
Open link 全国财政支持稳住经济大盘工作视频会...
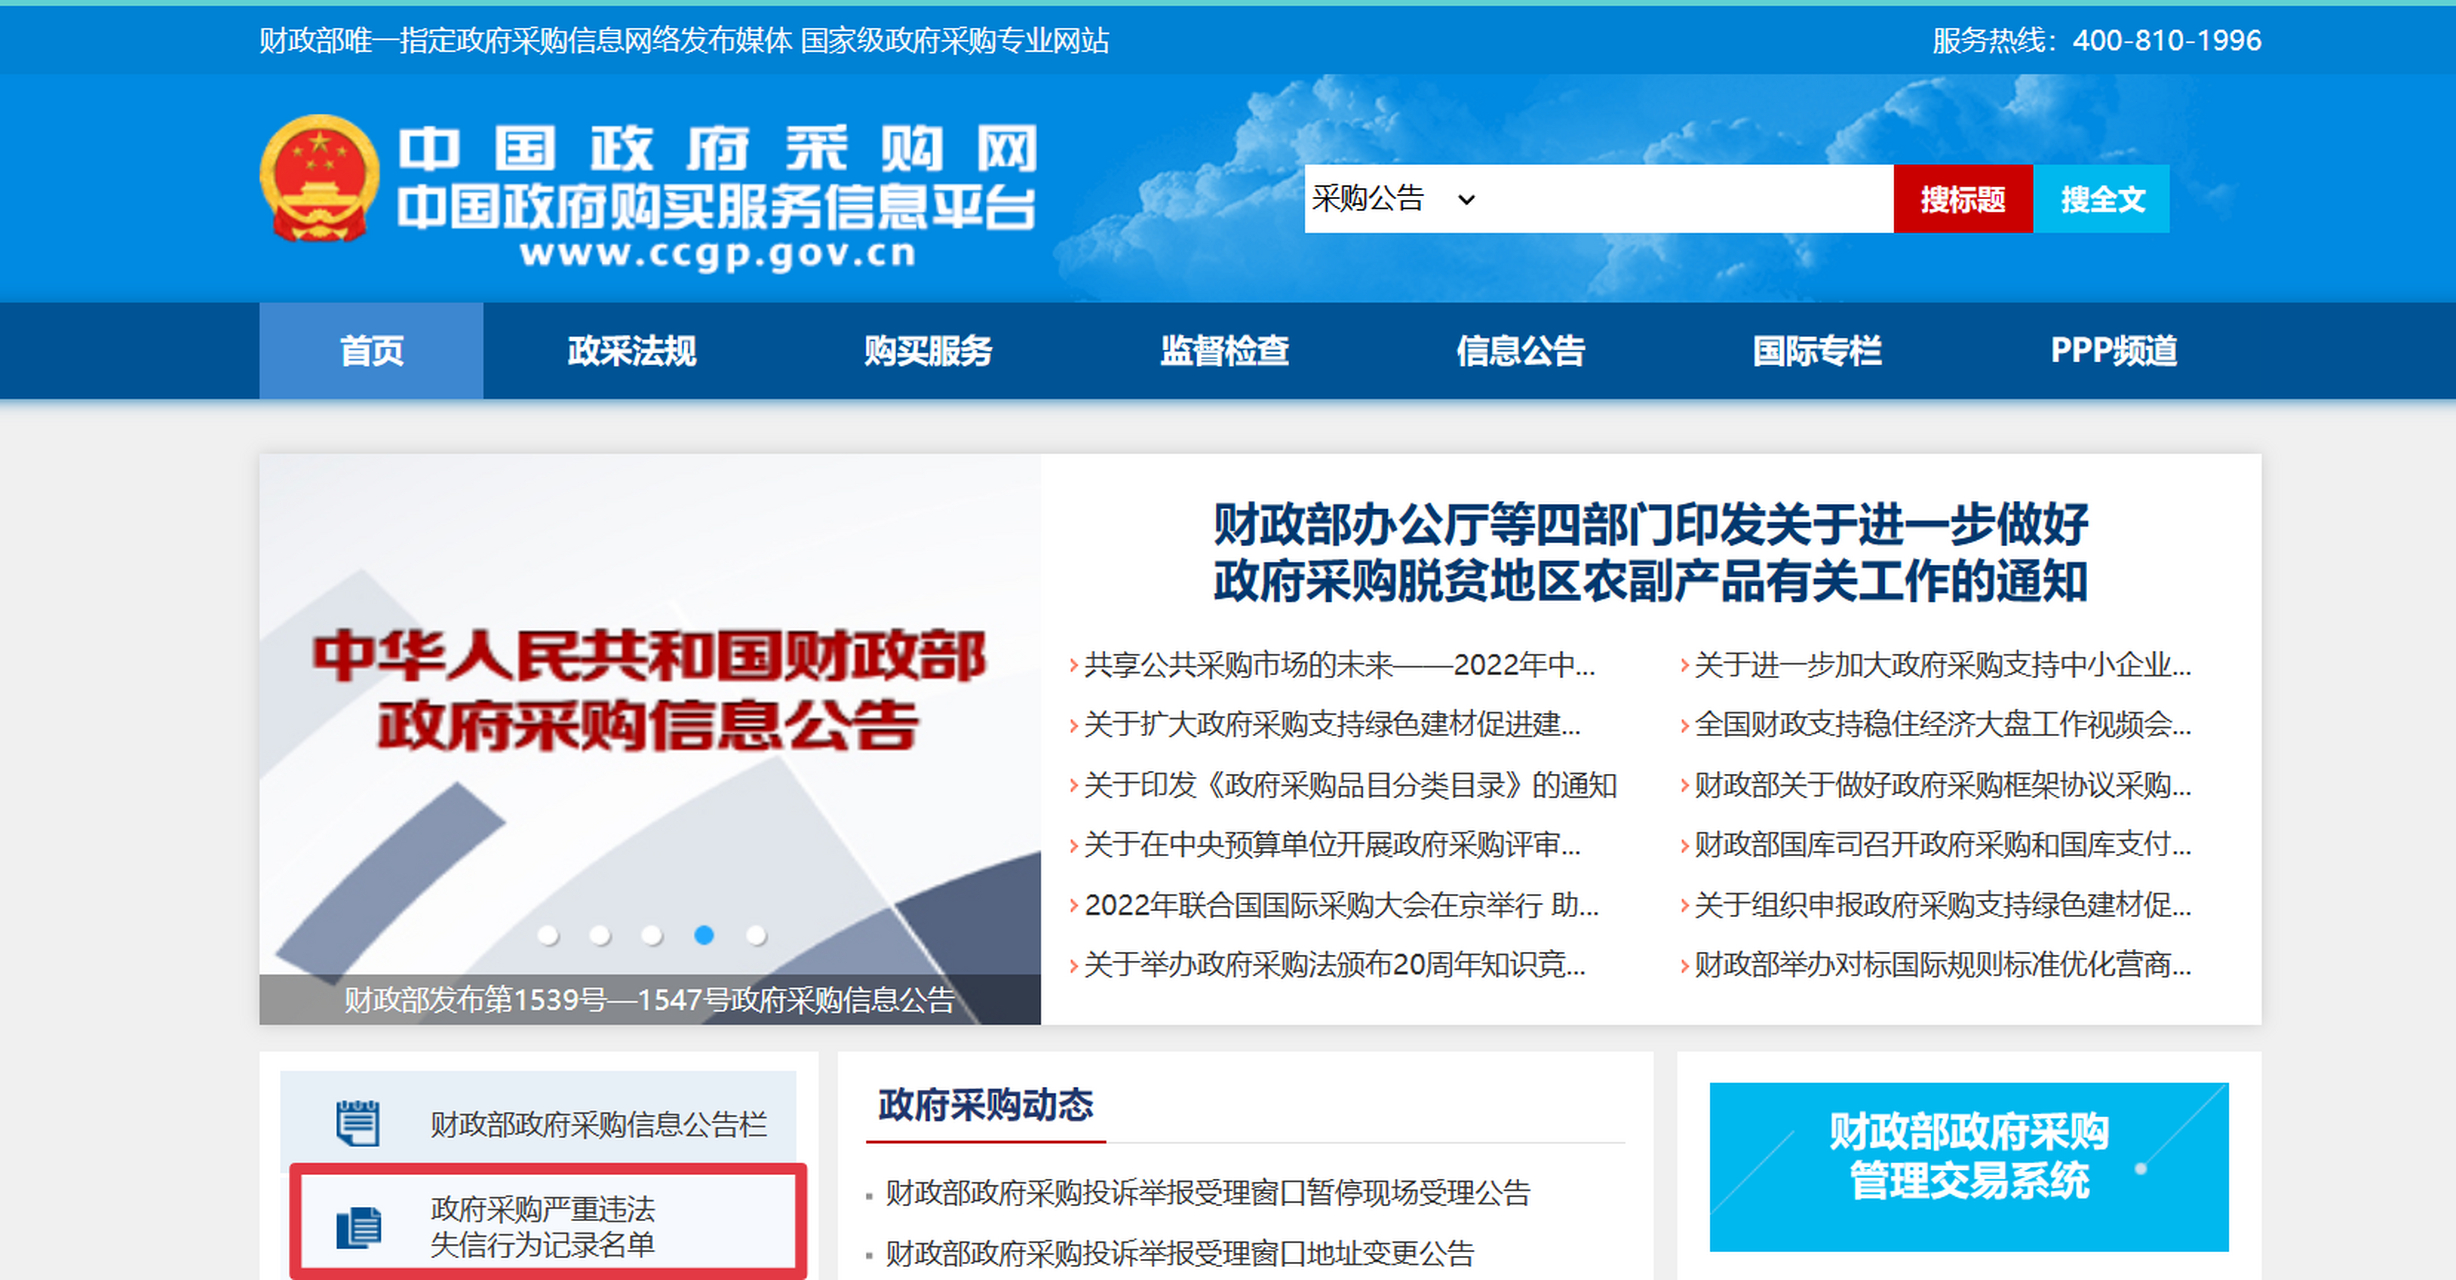(1942, 725)
